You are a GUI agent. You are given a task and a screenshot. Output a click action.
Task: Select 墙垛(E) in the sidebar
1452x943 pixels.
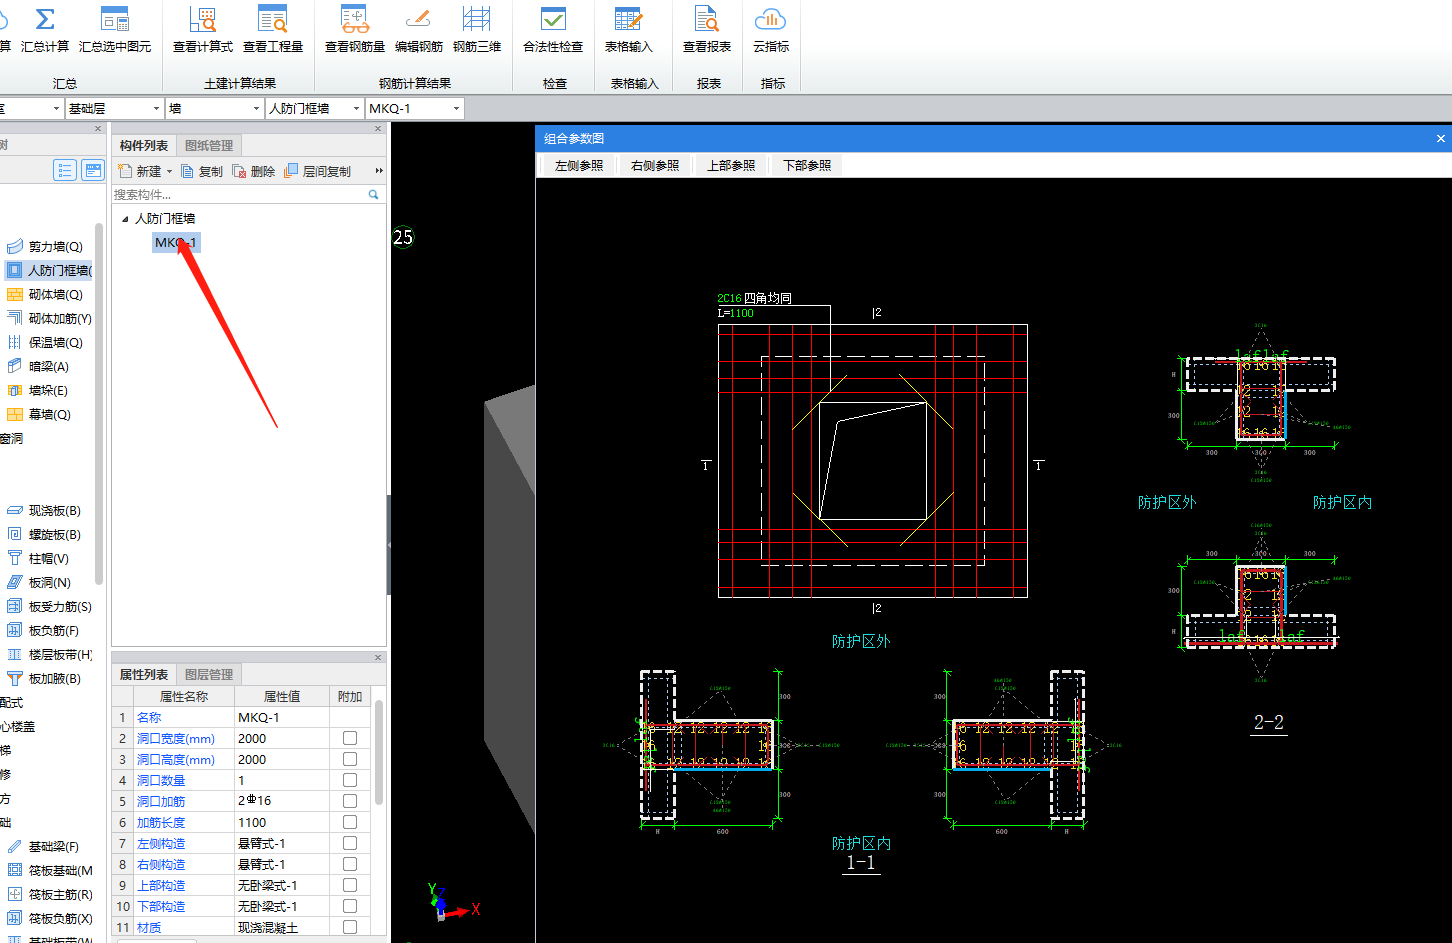(38, 390)
